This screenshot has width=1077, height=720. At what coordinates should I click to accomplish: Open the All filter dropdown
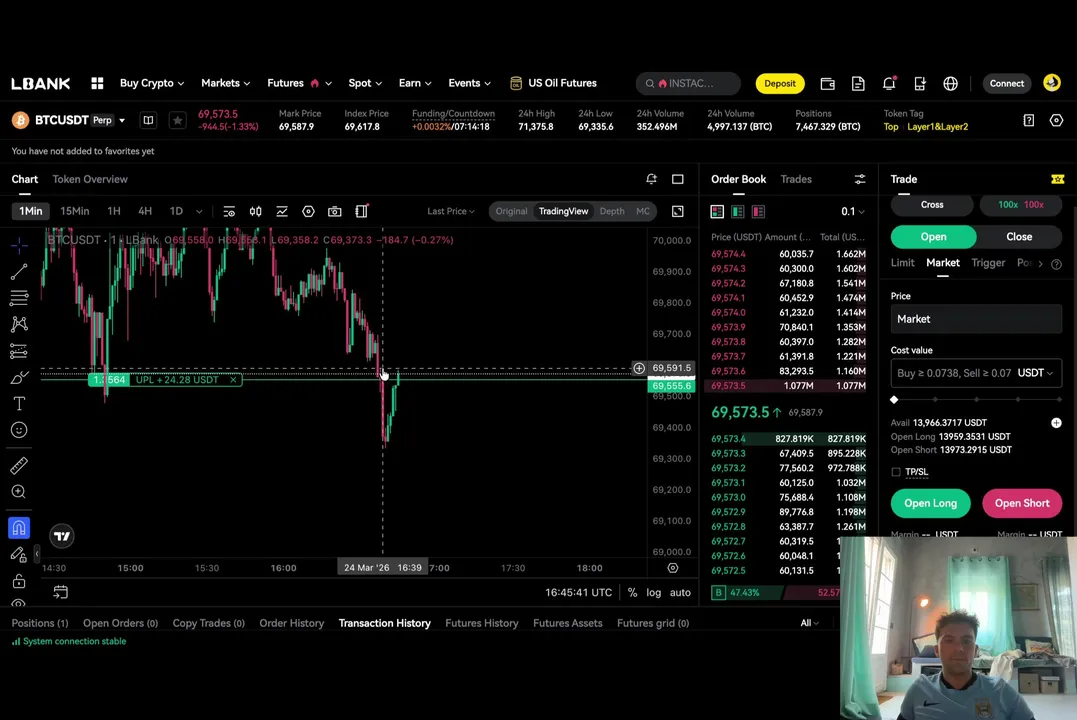click(x=809, y=623)
